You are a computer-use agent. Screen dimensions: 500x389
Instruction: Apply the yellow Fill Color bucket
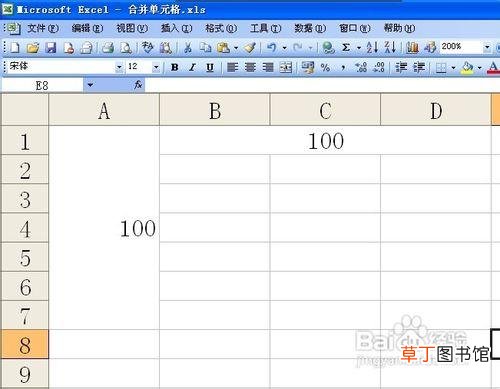click(x=467, y=68)
